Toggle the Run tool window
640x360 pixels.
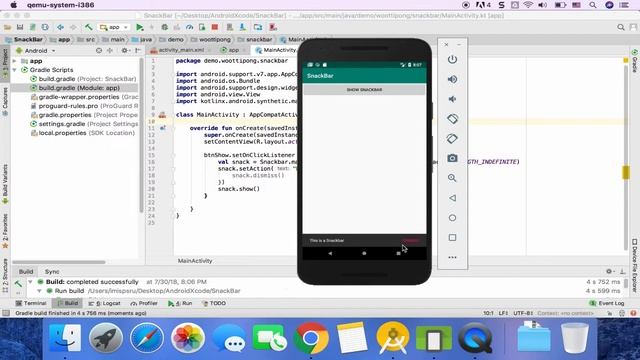180,303
